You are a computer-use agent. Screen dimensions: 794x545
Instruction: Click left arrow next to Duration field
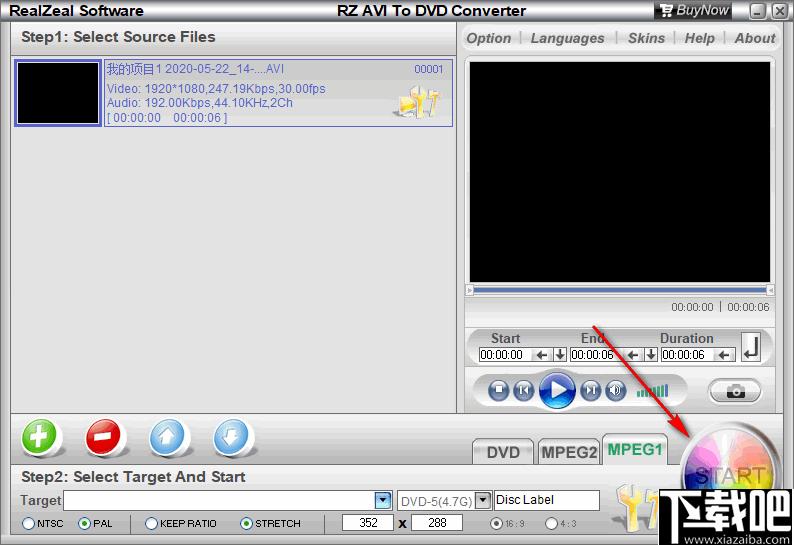coord(724,355)
